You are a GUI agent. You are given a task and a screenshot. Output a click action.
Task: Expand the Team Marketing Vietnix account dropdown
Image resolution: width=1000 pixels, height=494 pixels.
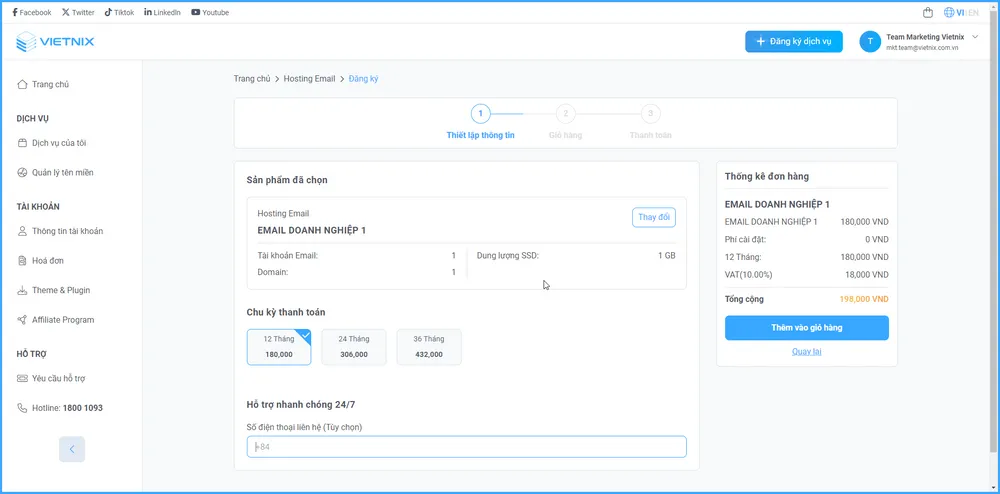coord(975,36)
